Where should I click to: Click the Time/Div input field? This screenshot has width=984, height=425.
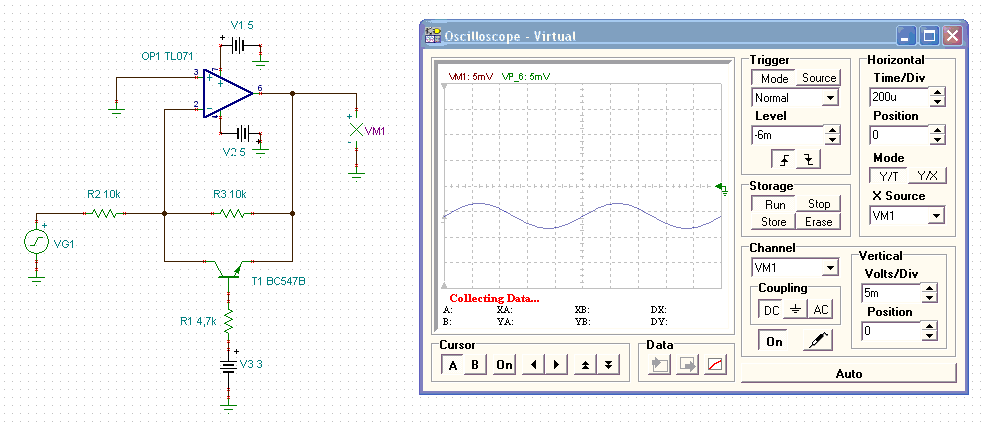coord(898,98)
